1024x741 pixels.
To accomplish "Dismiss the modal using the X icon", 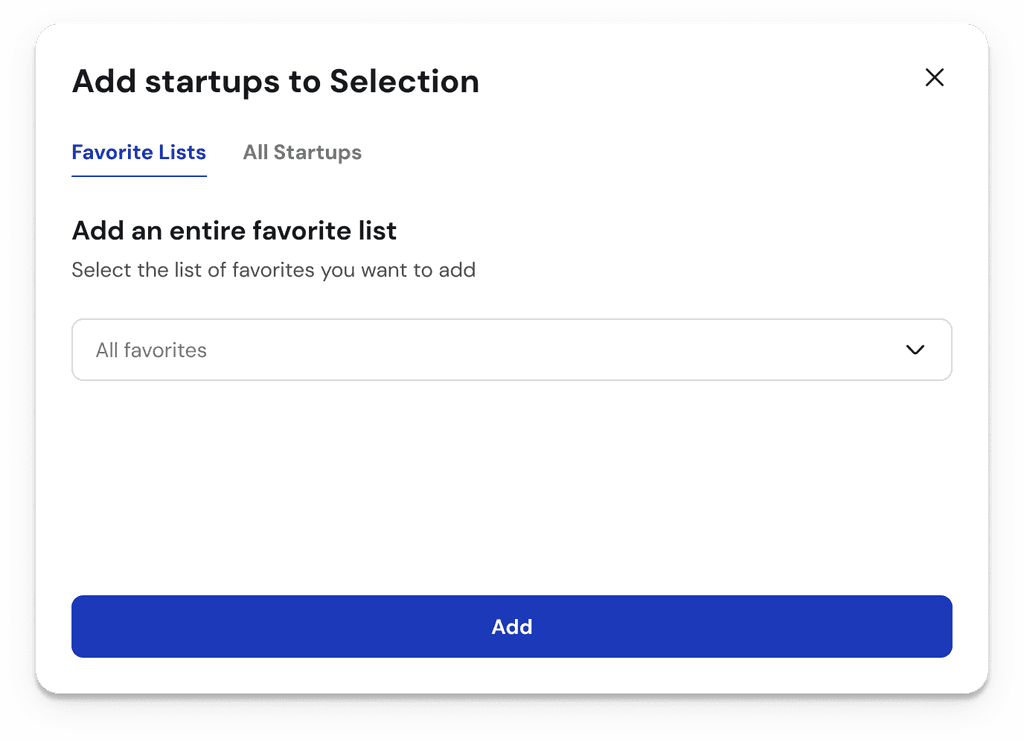I will [x=934, y=78].
